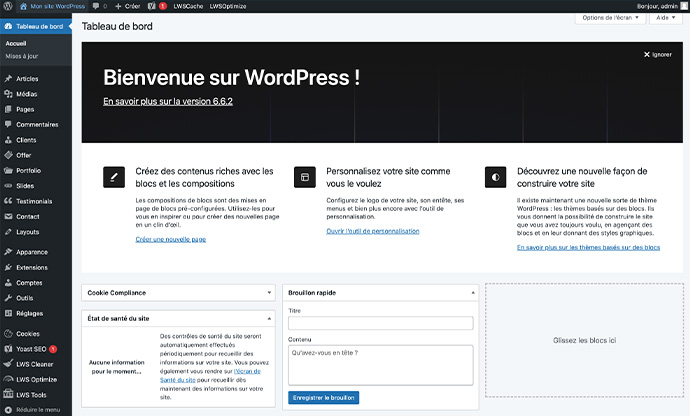The width and height of the screenshot is (690, 416).
Task: Click the WordPress logo in admin bar
Action: (8, 6)
